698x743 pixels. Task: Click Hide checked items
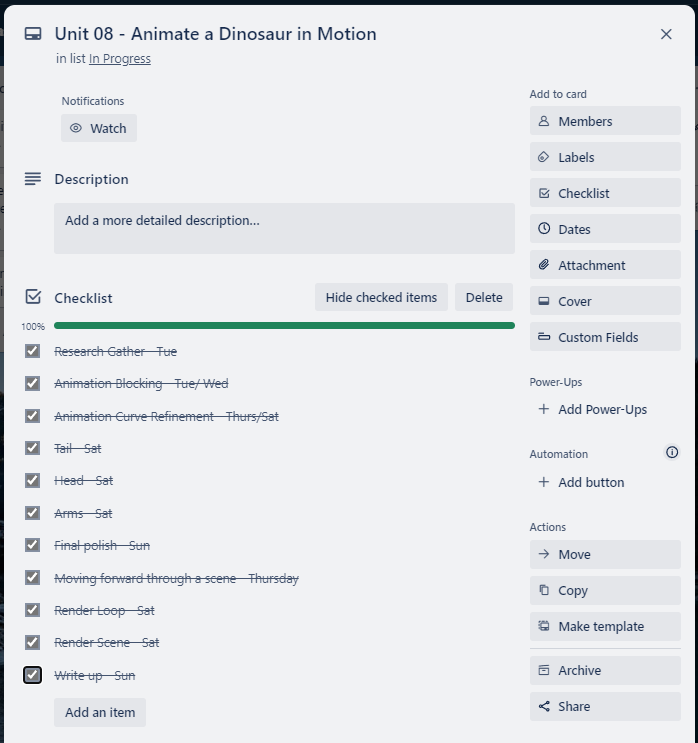381,297
